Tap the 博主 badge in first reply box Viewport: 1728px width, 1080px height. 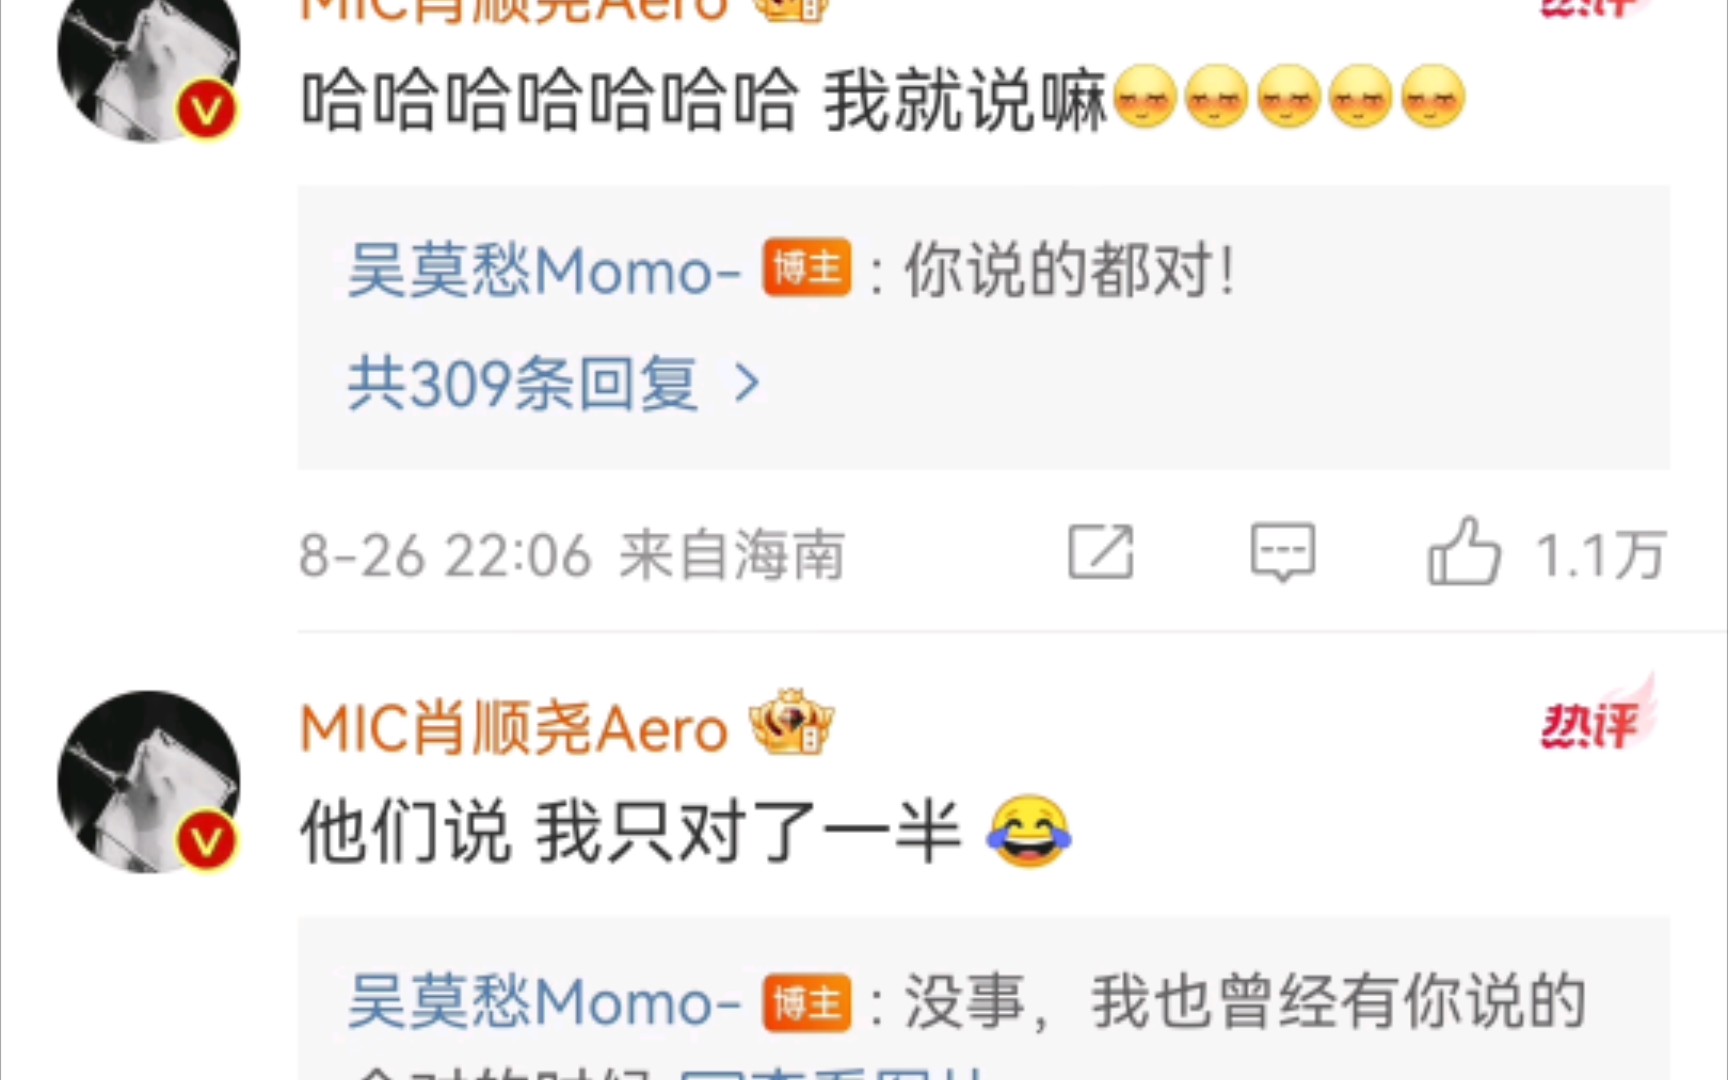pos(807,268)
